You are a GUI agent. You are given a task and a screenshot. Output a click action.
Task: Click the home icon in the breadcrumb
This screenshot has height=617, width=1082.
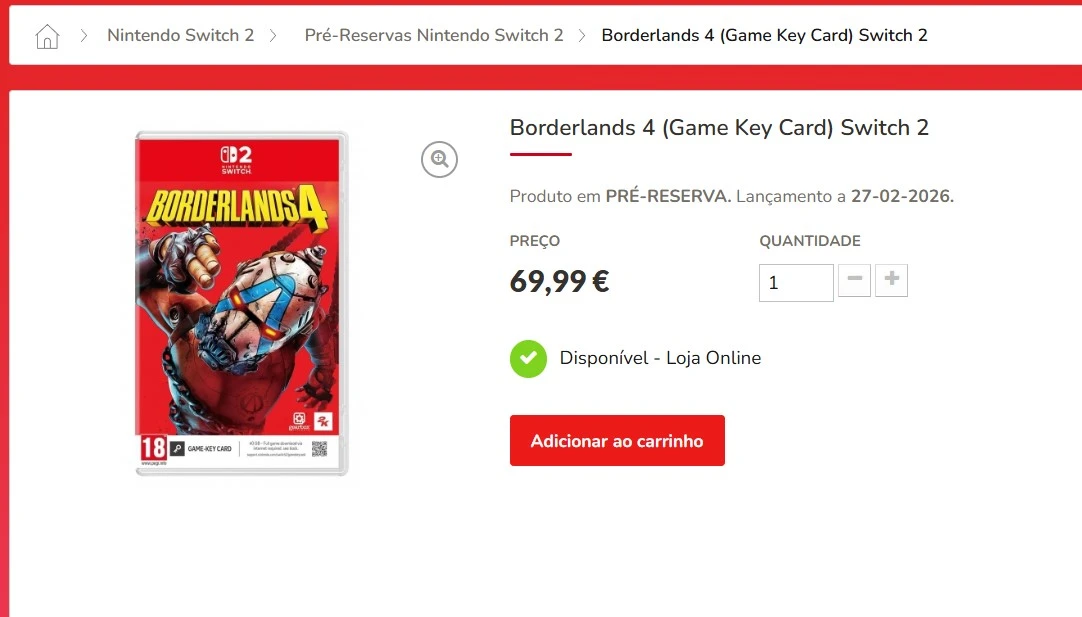point(46,35)
